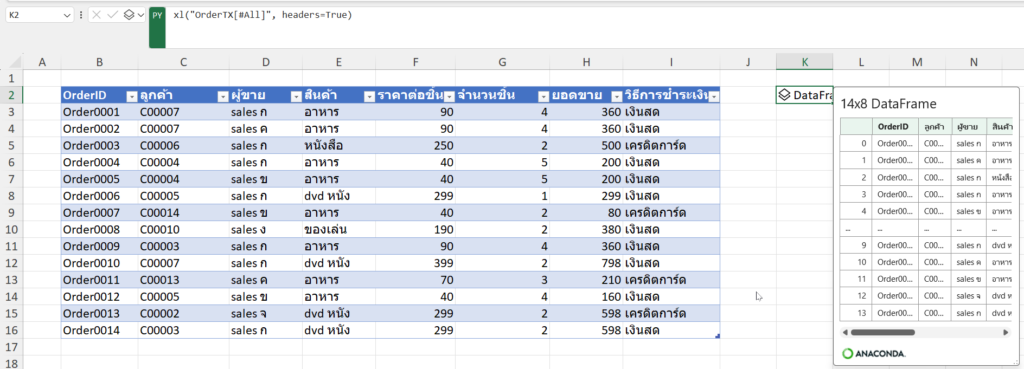Click the green PY Python mode icon

(x=157, y=27)
